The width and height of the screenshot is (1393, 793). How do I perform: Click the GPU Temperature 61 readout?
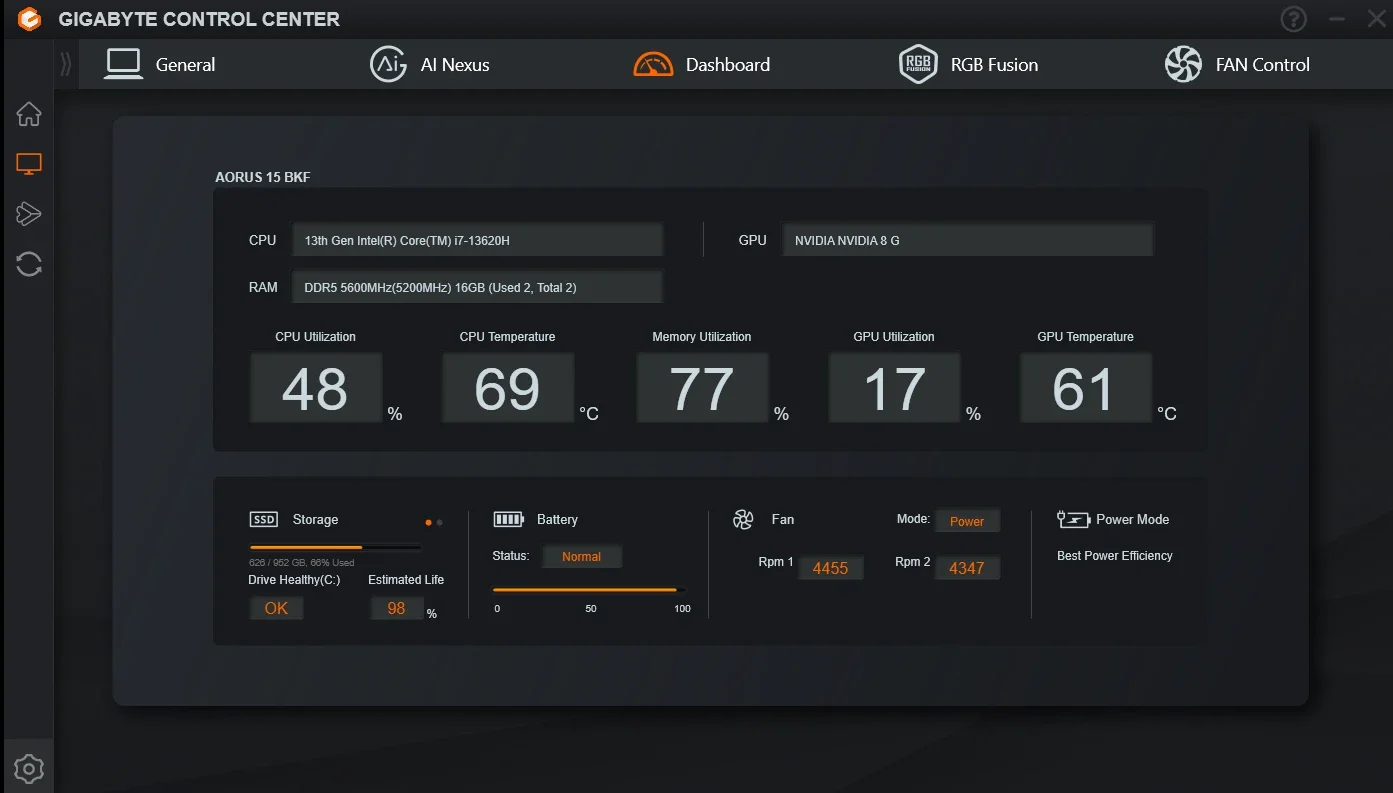pos(1086,388)
